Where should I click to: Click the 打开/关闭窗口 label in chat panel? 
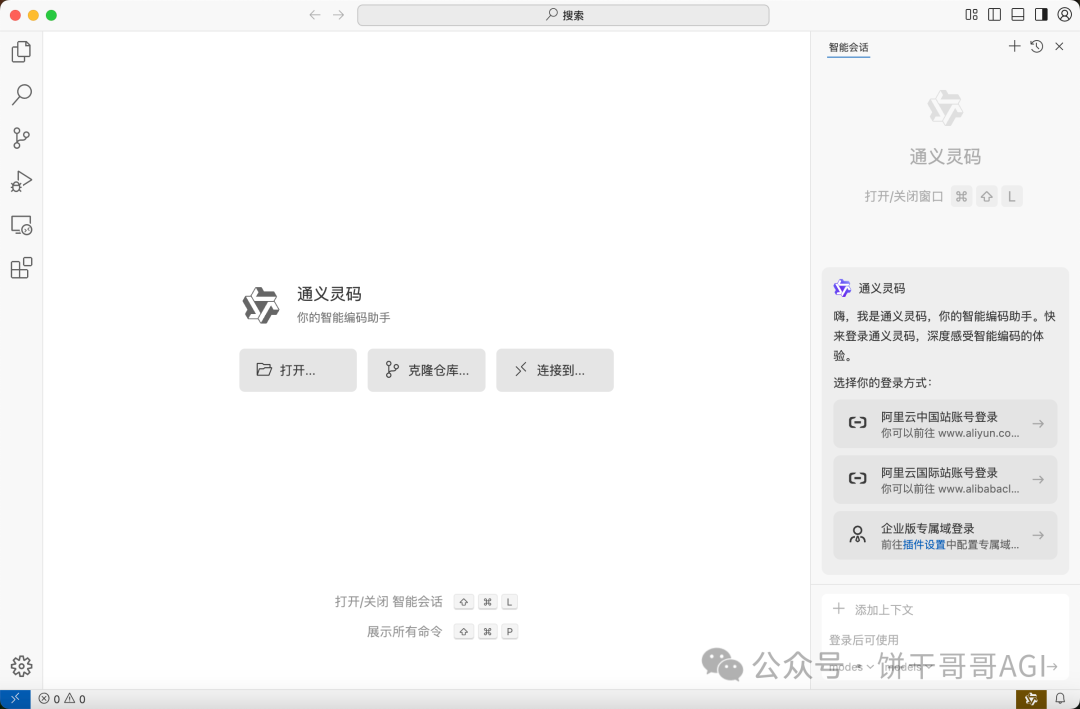coord(904,196)
